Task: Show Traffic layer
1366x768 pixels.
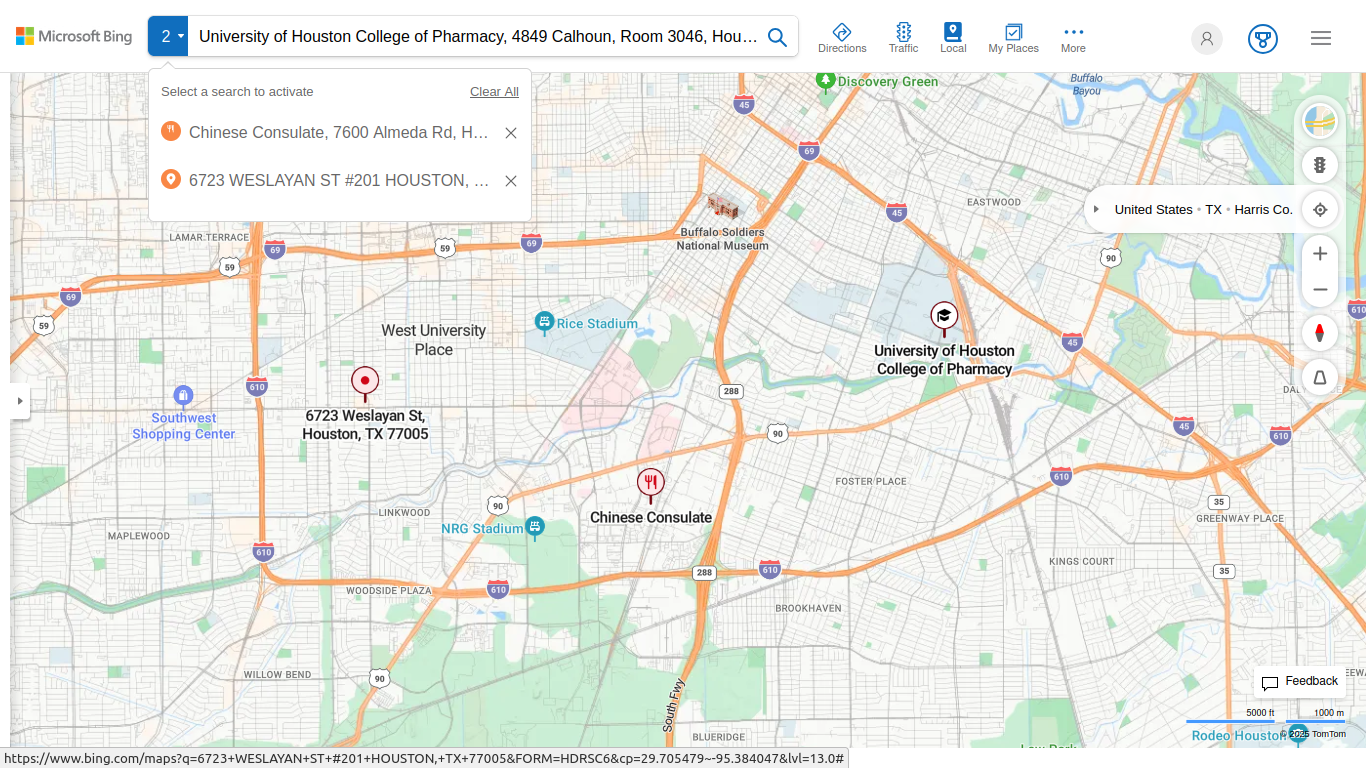Action: 903,38
